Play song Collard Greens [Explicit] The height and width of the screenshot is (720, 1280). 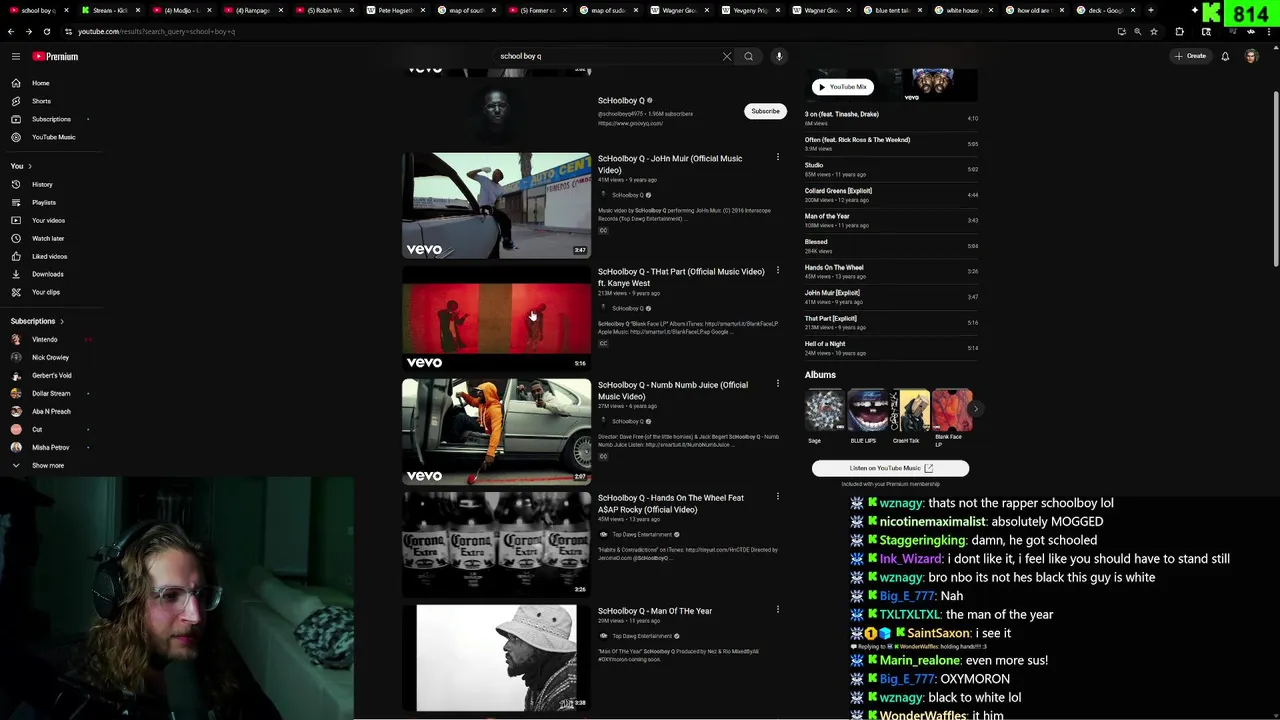[x=891, y=195]
